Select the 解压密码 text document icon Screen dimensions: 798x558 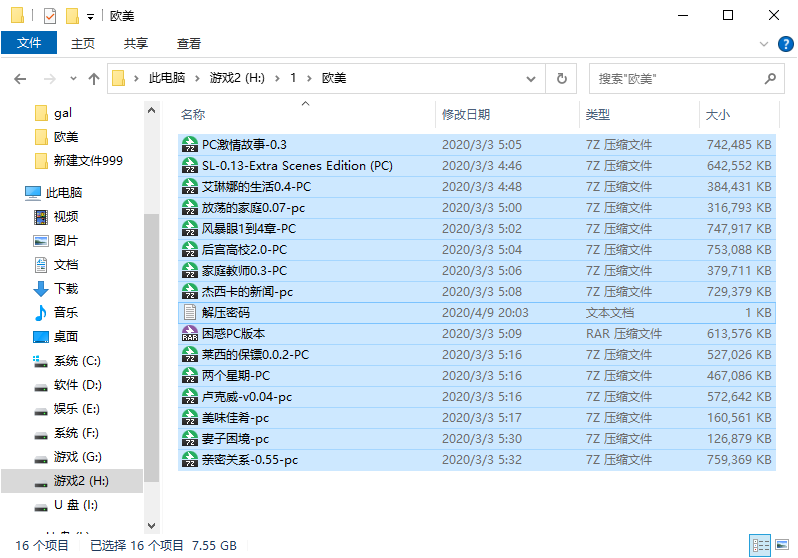coord(190,312)
